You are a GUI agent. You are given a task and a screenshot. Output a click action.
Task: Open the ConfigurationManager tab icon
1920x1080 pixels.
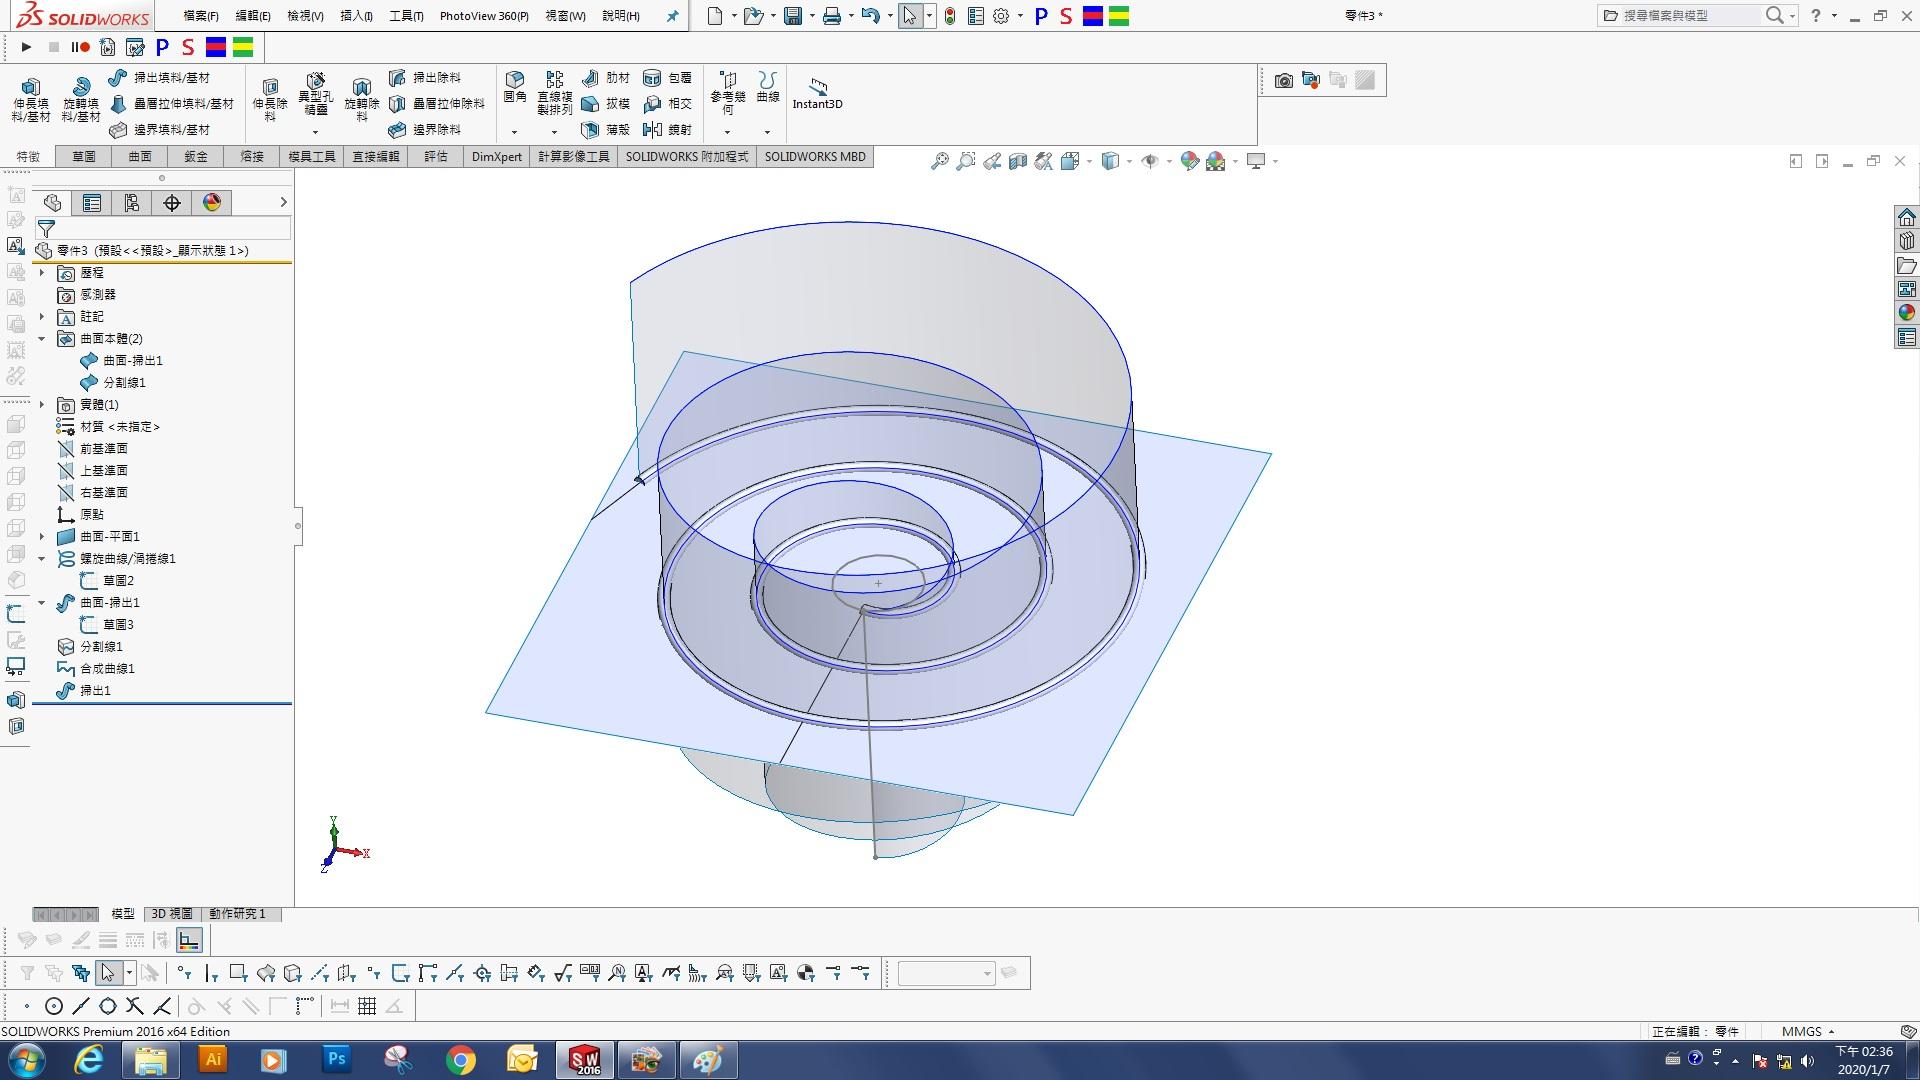click(x=132, y=203)
